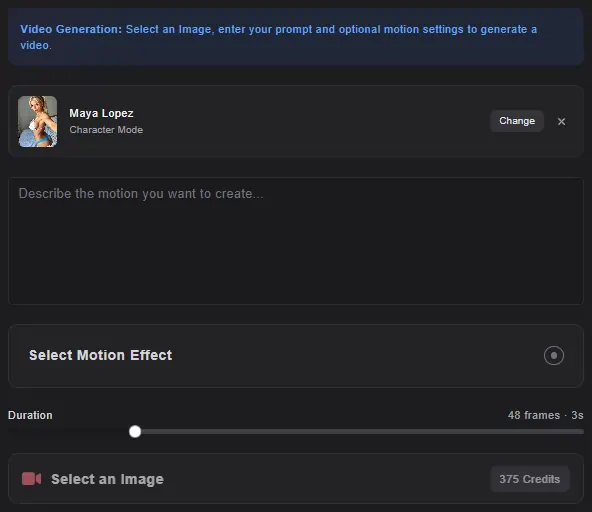Focus the motion description text box
Image resolution: width=592 pixels, height=512 pixels.
[x=296, y=241]
